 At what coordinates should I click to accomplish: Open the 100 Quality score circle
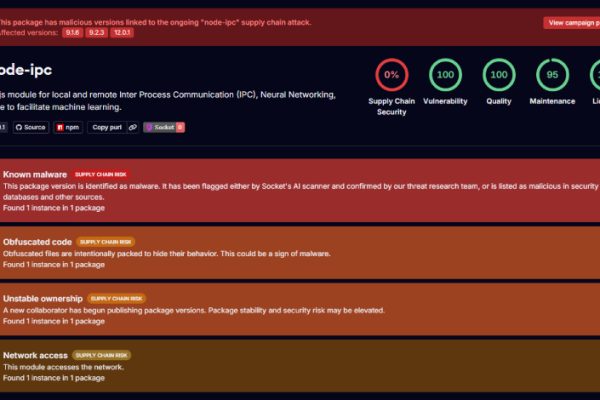(499, 75)
